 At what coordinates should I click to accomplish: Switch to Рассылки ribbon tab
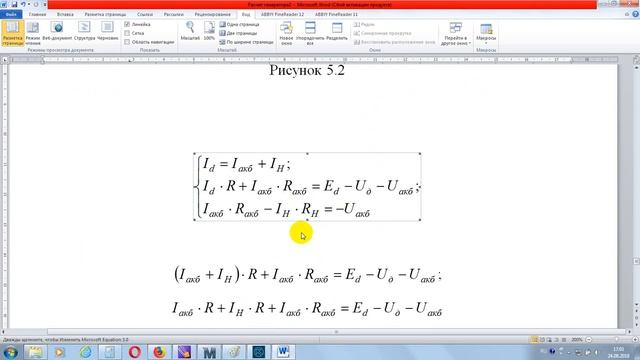click(x=173, y=14)
